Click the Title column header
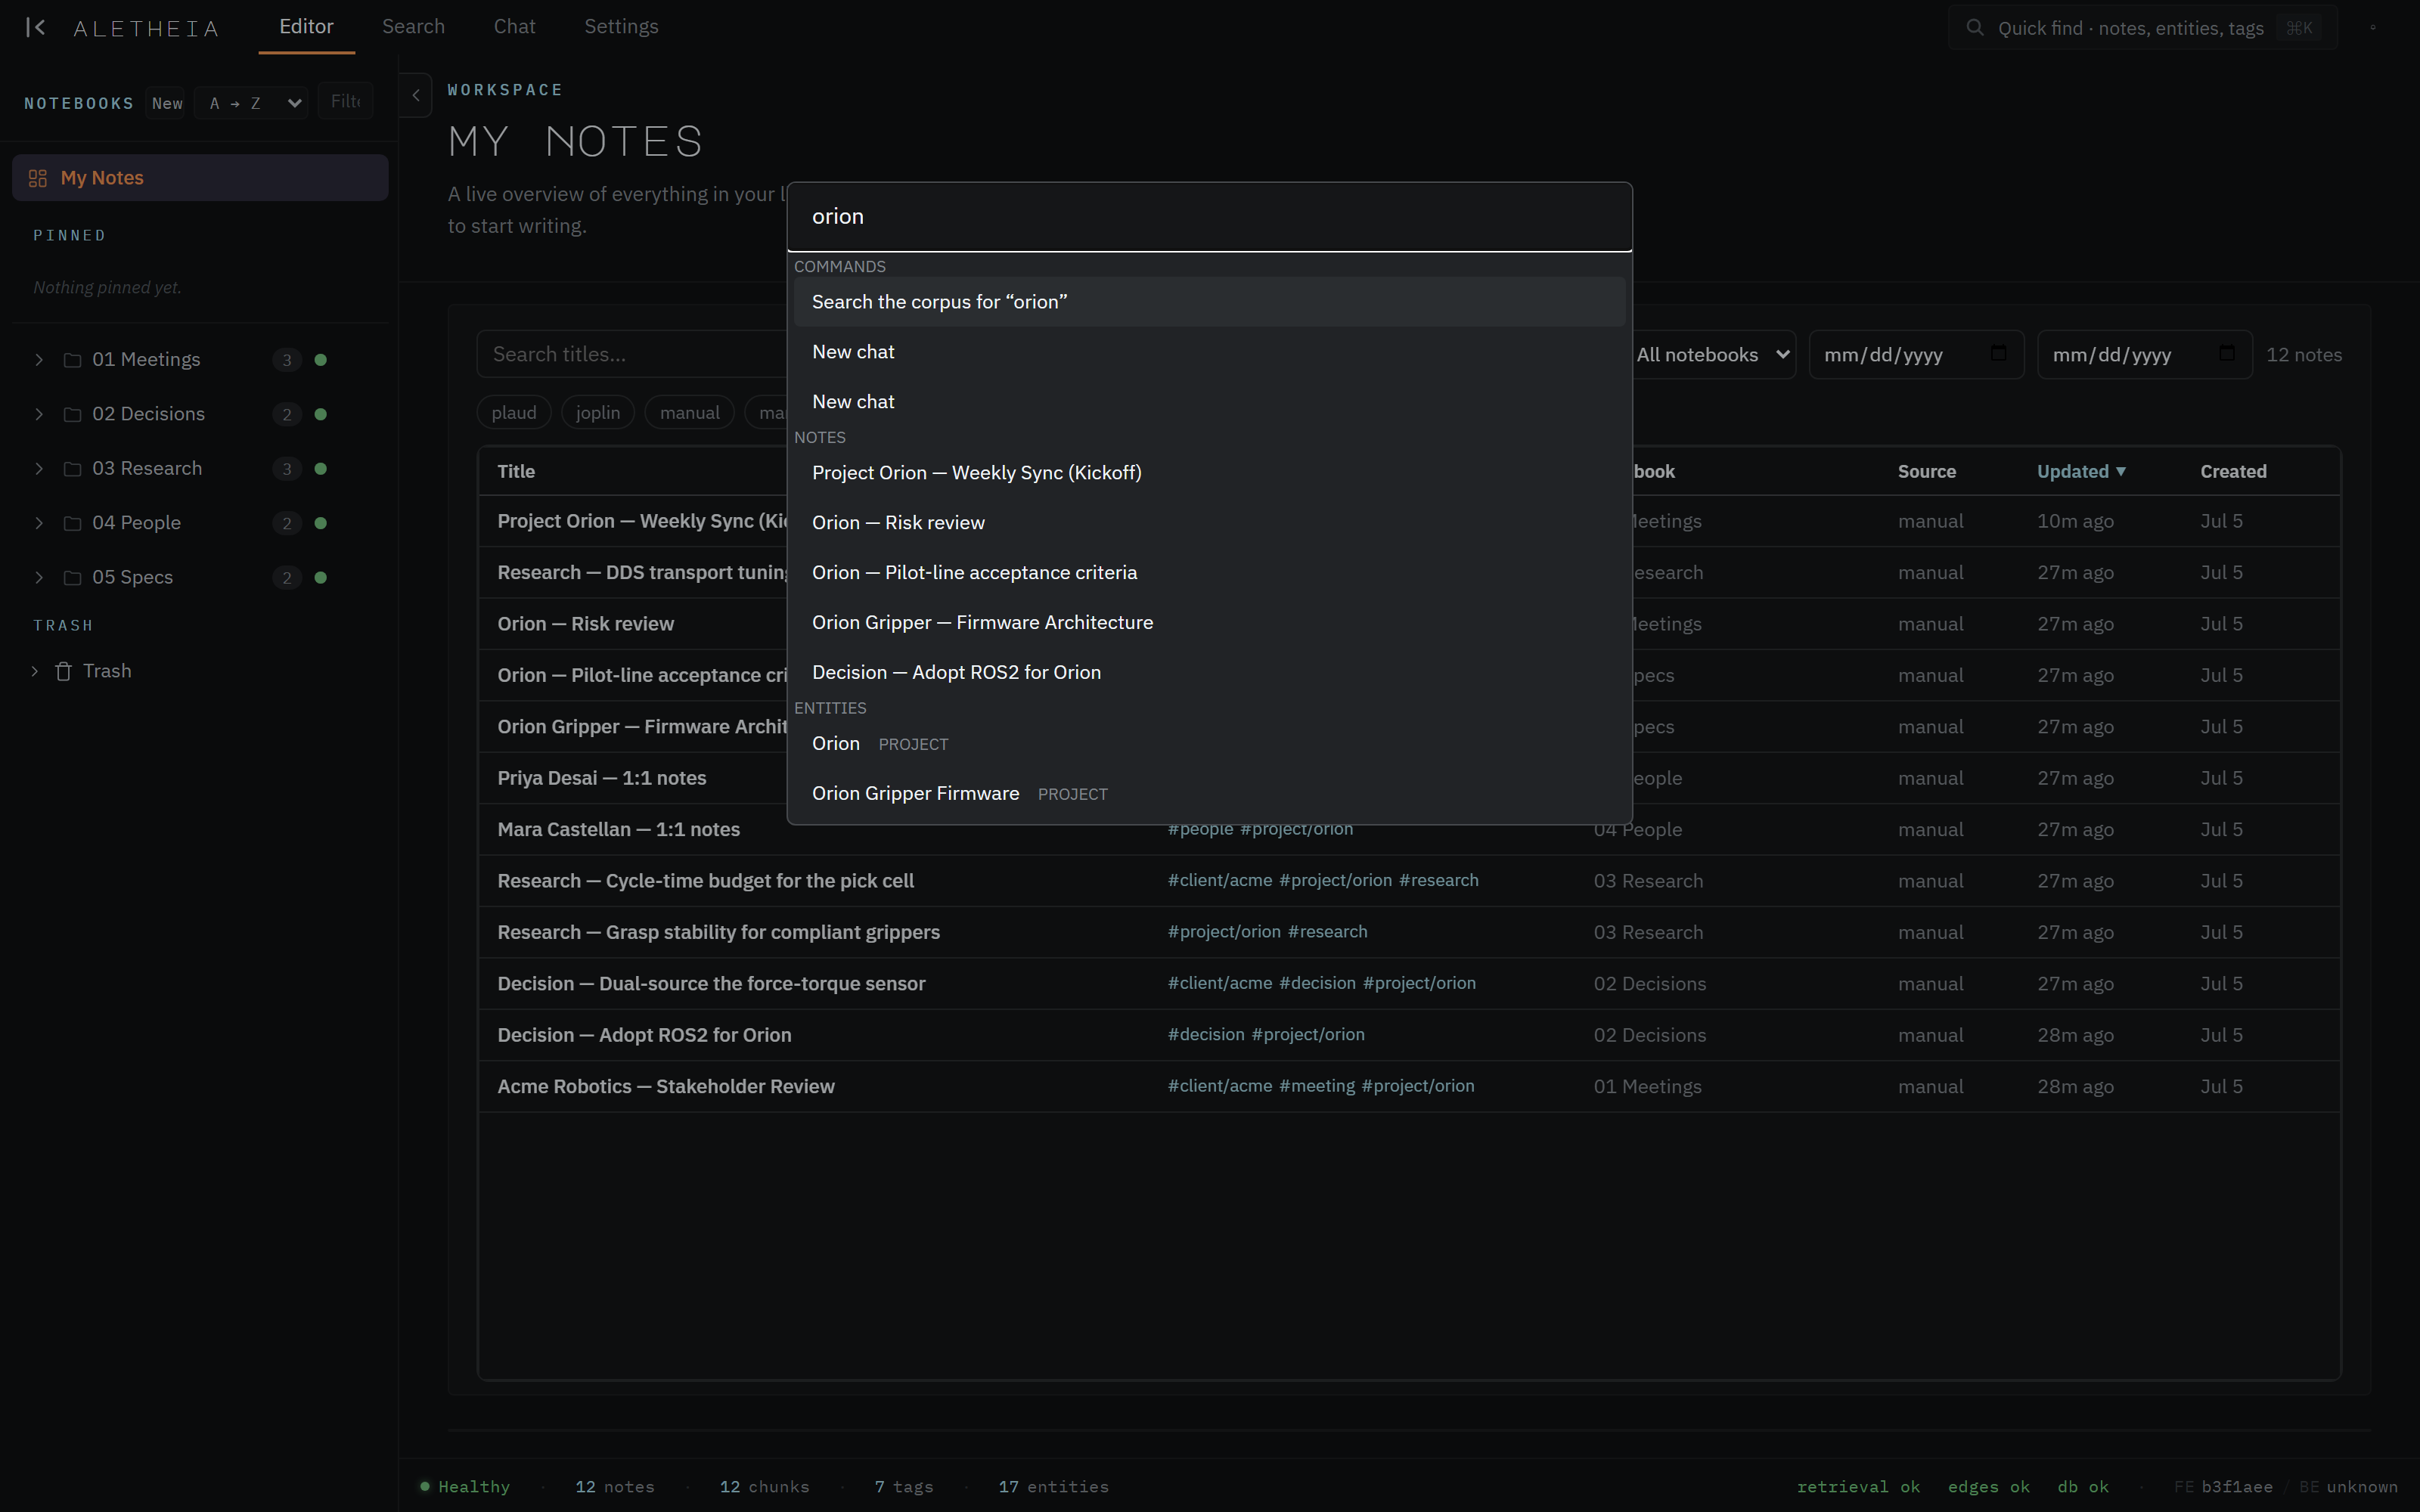 [x=516, y=472]
